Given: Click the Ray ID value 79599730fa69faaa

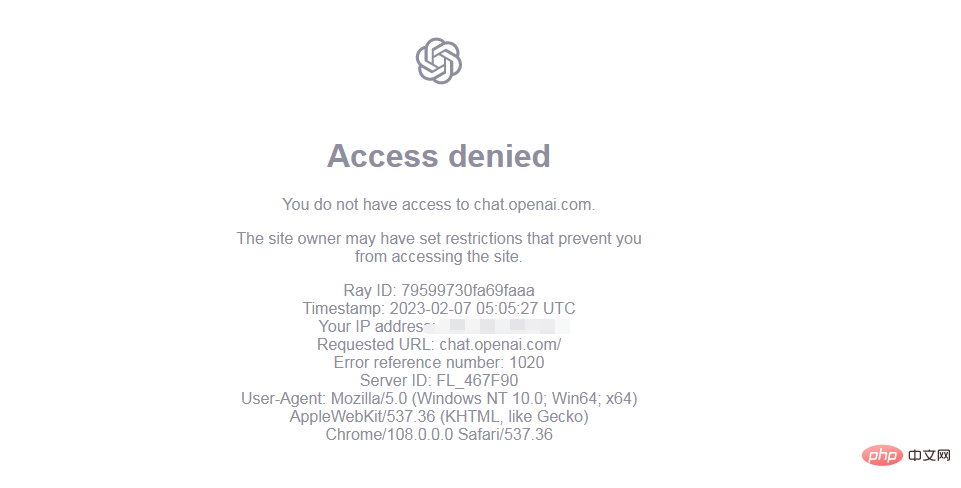Looking at the screenshot, I should tap(468, 290).
